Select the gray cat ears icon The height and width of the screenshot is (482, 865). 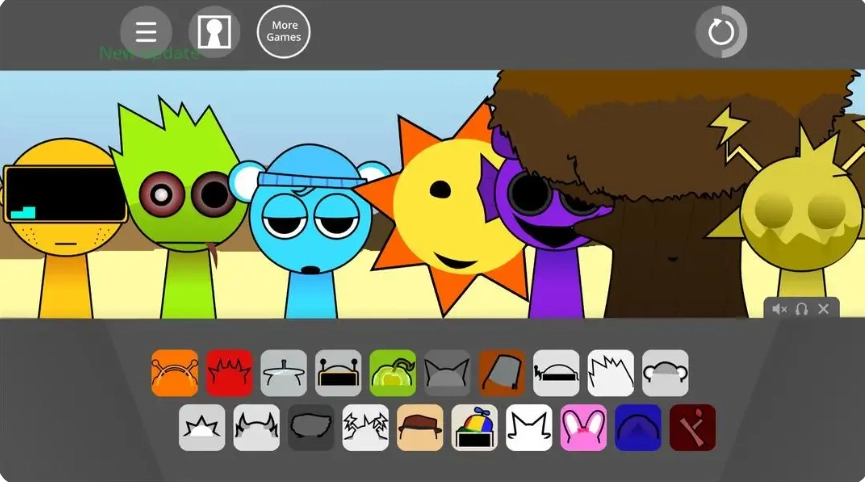point(447,373)
